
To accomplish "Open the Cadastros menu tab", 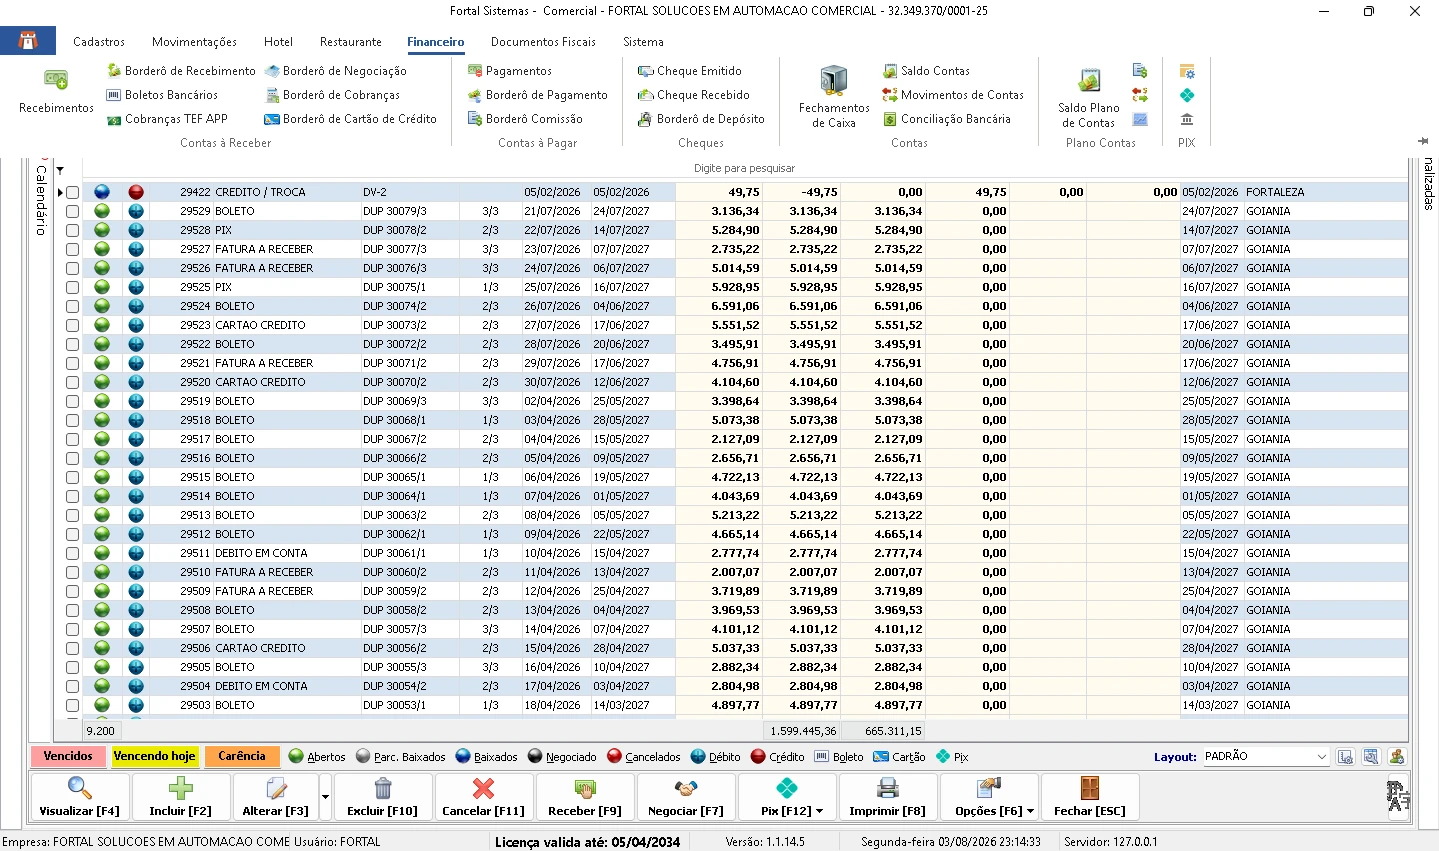I will [99, 42].
